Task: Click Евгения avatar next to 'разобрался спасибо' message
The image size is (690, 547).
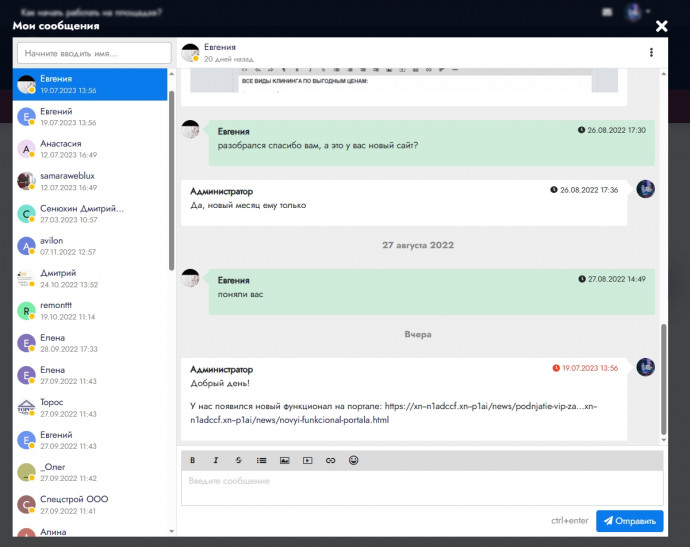Action: (x=191, y=129)
